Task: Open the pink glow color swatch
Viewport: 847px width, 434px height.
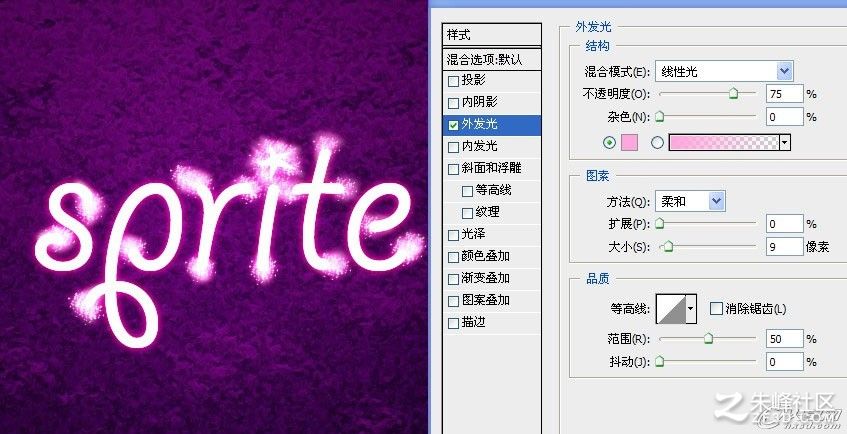Action: [x=629, y=143]
